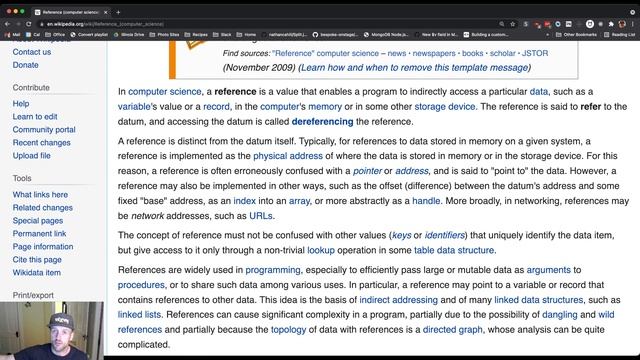Open the Permanent link tool
The width and height of the screenshot is (640, 360).
point(39,234)
